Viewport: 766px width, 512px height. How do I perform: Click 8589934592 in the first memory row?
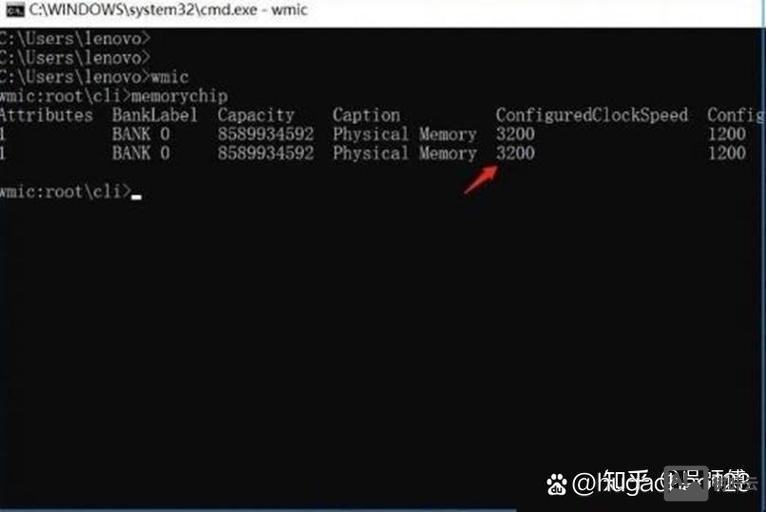(266, 134)
